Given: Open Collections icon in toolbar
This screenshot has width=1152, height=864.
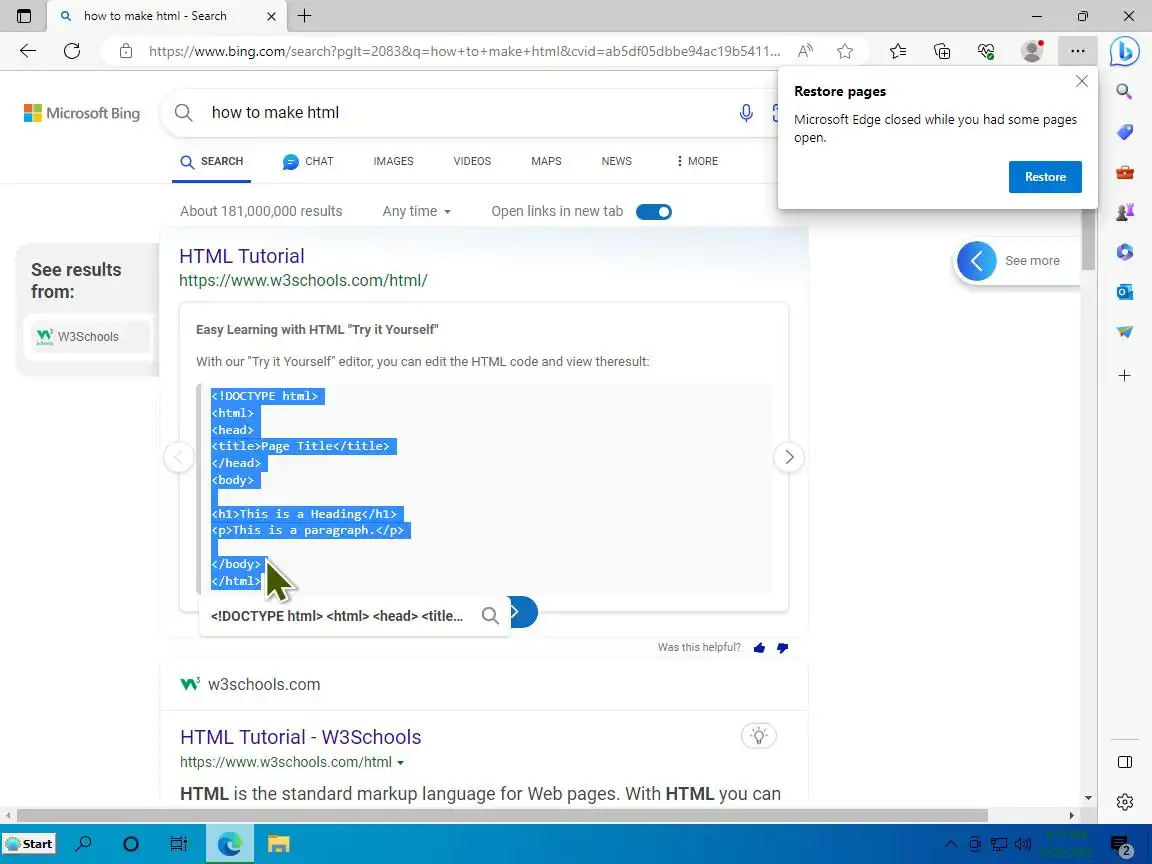Looking at the screenshot, I should [942, 51].
